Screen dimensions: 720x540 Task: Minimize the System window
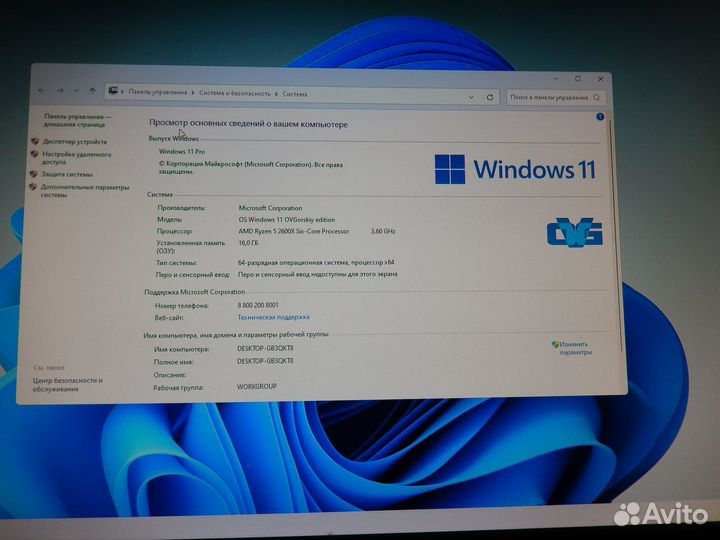click(x=556, y=79)
